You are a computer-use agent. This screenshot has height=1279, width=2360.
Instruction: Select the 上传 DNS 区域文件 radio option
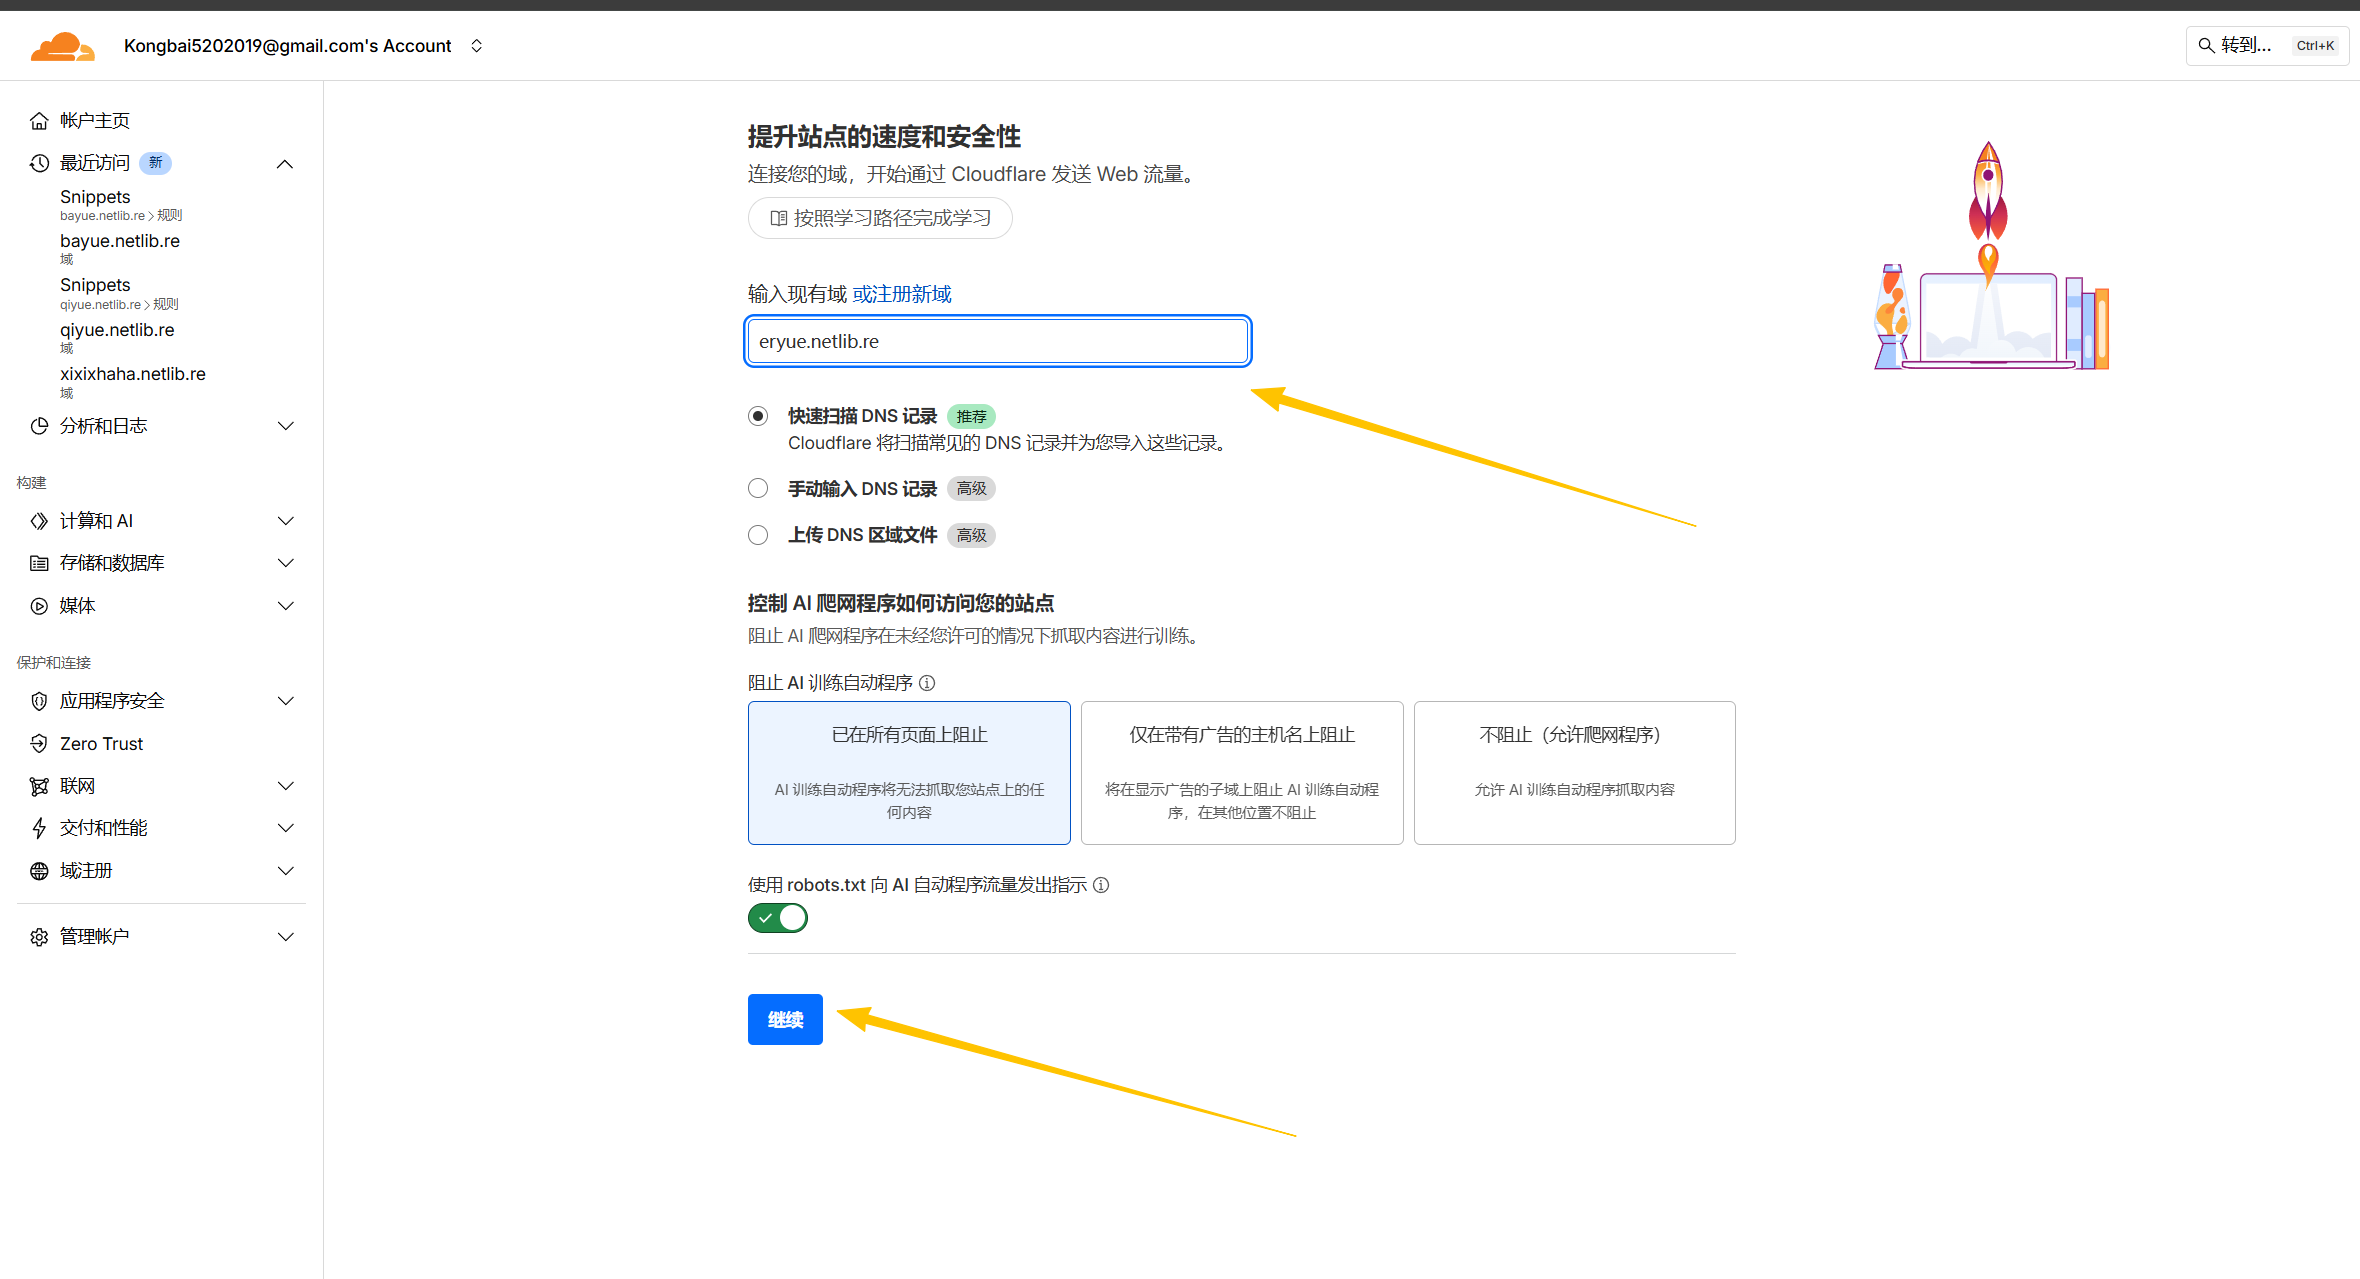coord(758,535)
